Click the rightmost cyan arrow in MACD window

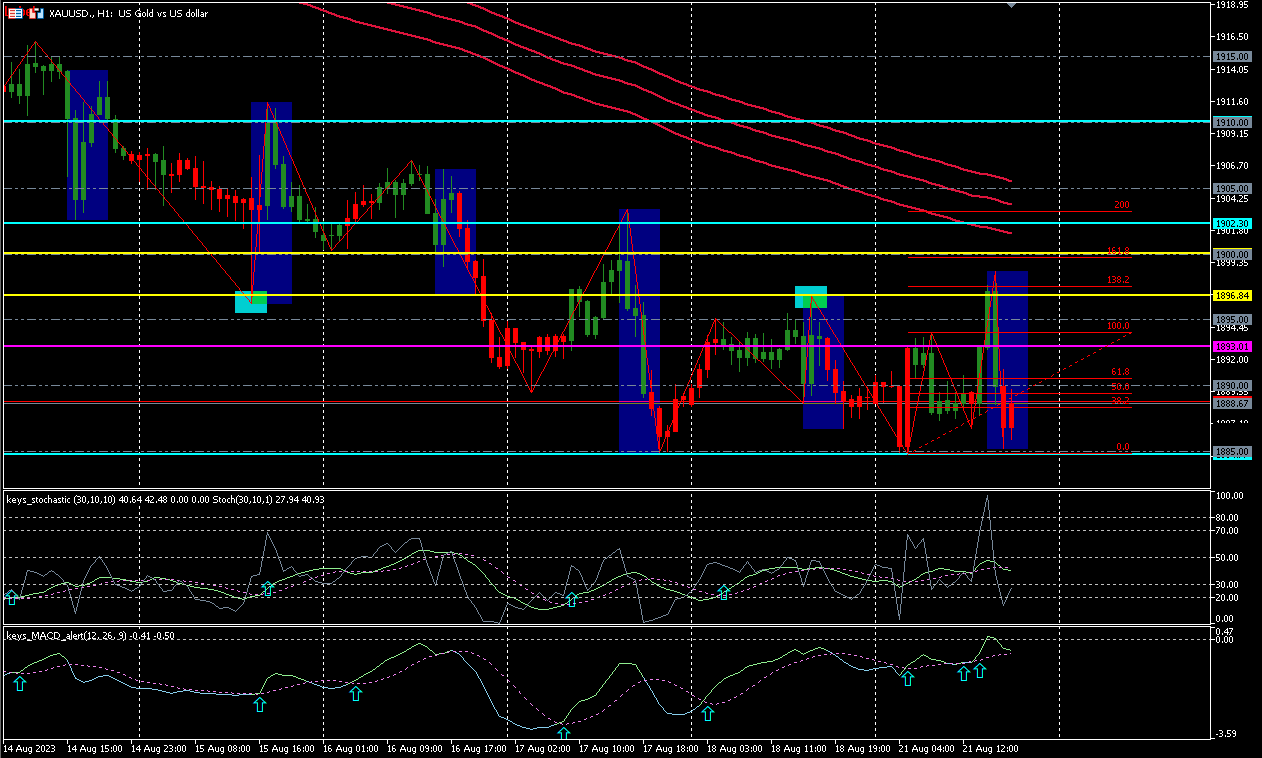tap(980, 671)
